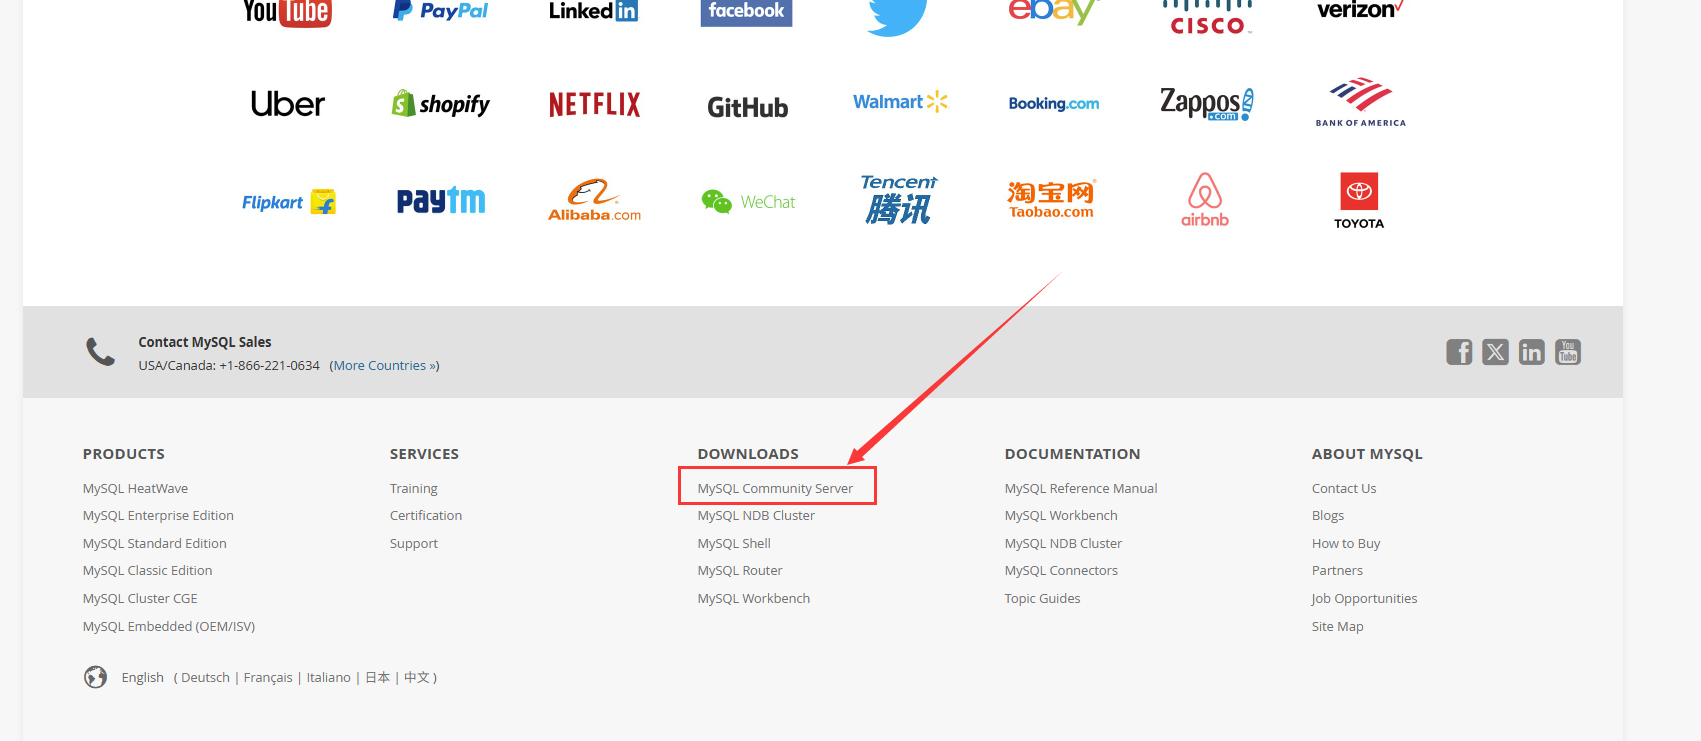Open the More Countries link
The image size is (1701, 741).
click(x=384, y=366)
